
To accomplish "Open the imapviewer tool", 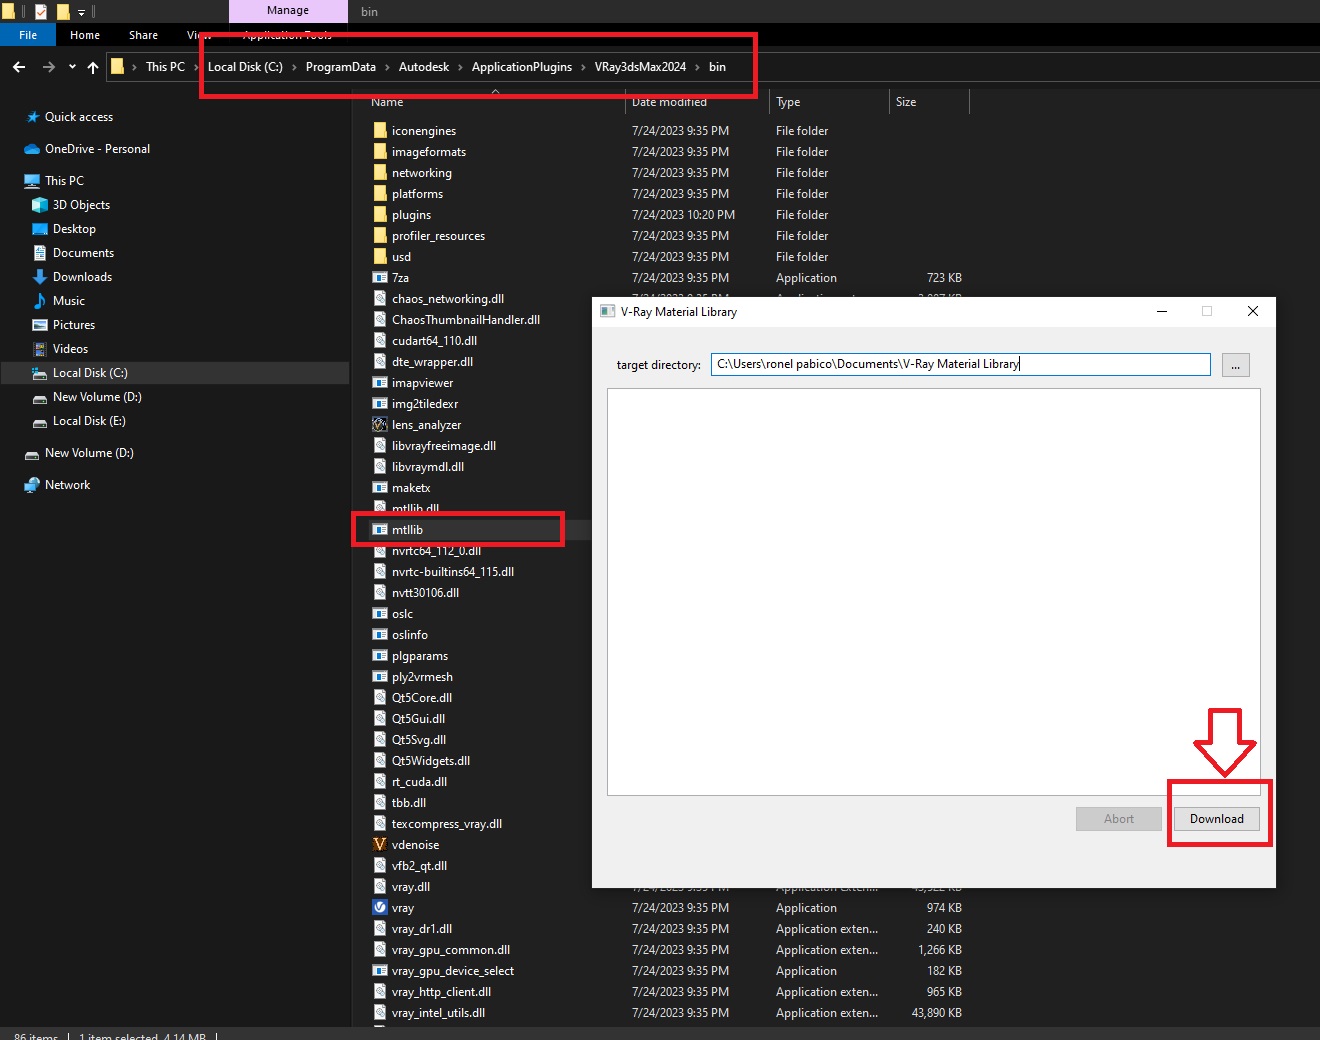I will pos(421,382).
